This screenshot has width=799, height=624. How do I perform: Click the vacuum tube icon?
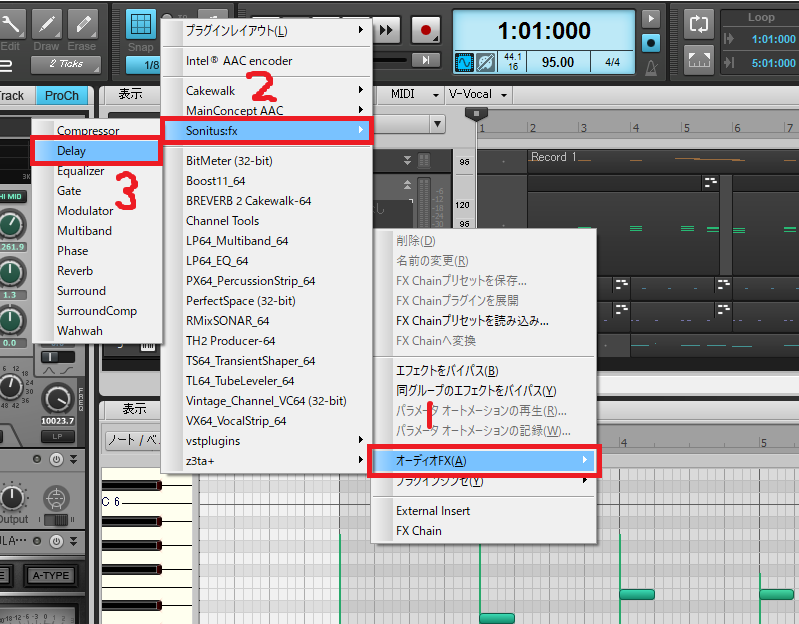(x=56, y=497)
